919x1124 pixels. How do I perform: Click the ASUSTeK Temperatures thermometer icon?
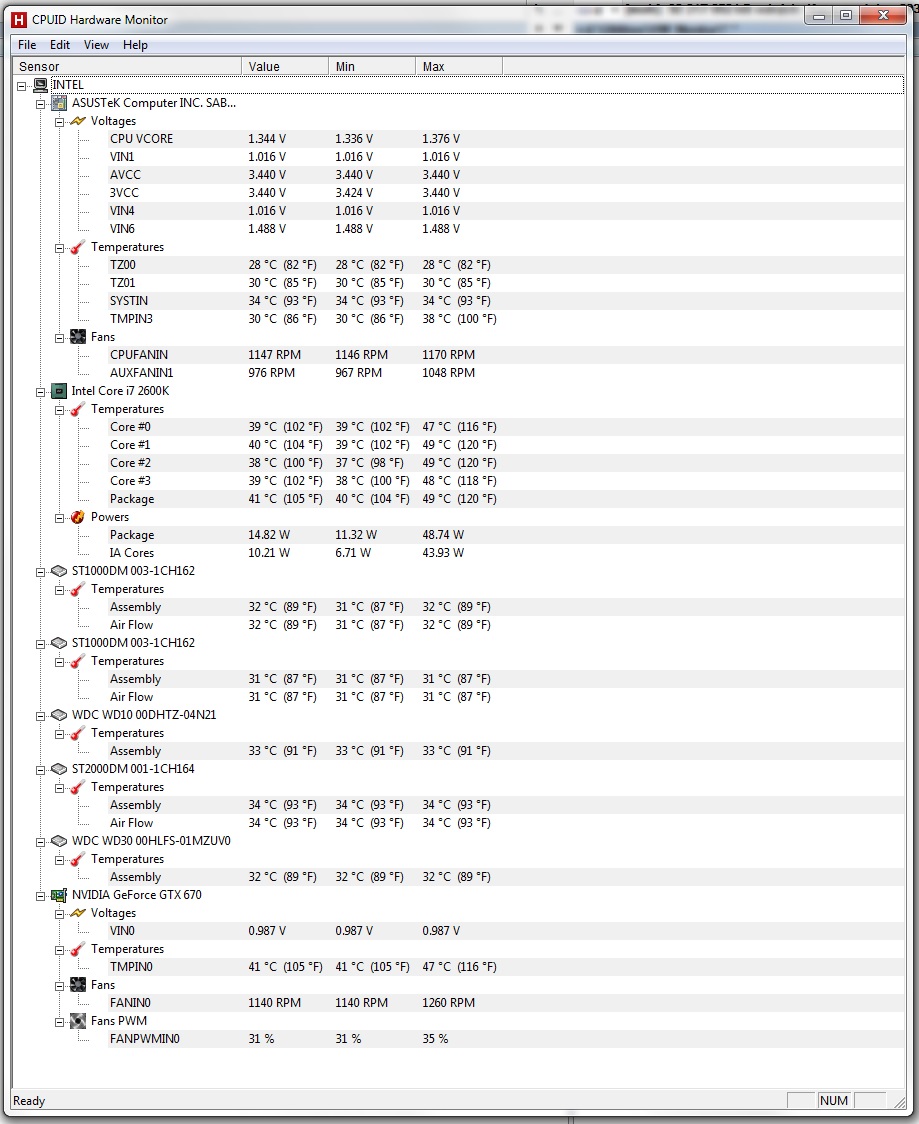point(77,247)
